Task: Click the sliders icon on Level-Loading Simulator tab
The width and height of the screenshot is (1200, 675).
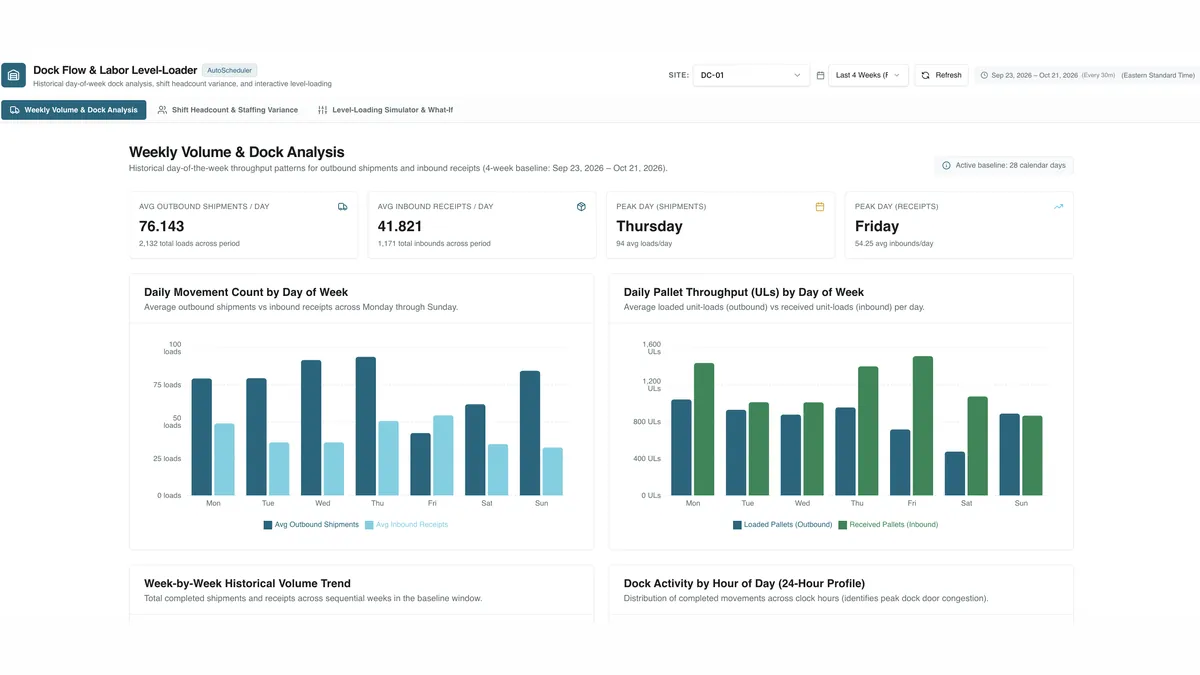Action: [x=323, y=110]
